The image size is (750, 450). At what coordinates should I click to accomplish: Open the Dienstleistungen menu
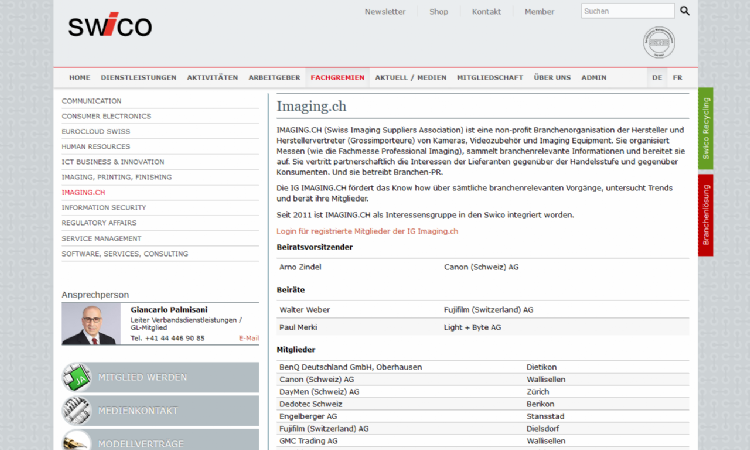(x=138, y=77)
